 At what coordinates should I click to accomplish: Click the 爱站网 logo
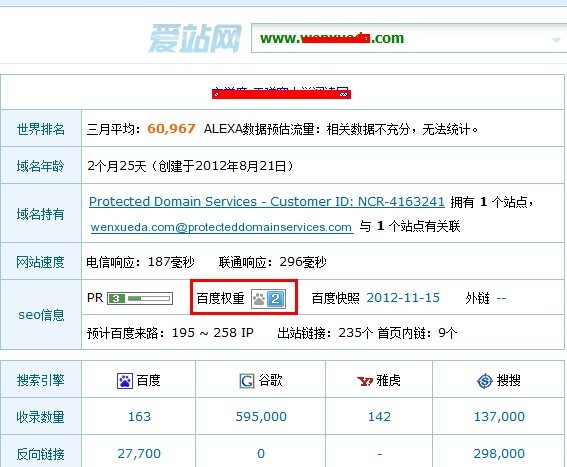195,38
